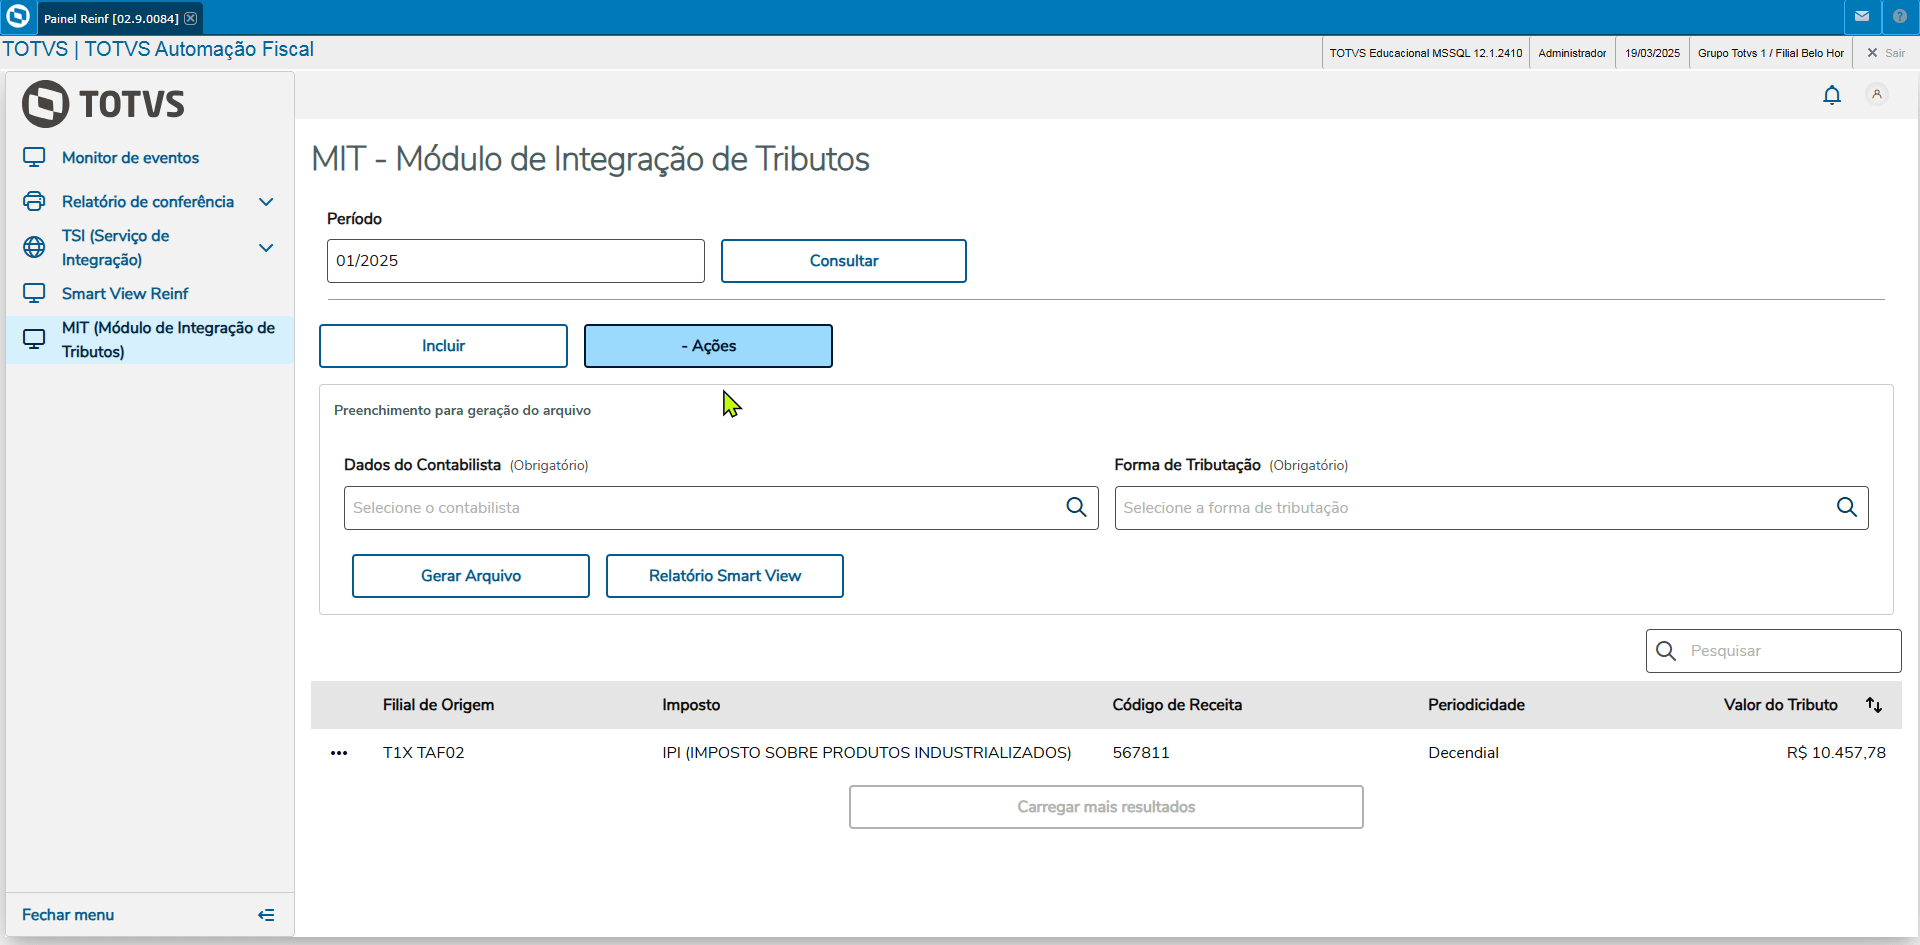Click the monitor icon beside MIT menu item
The height and width of the screenshot is (945, 1920).
[x=34, y=339]
